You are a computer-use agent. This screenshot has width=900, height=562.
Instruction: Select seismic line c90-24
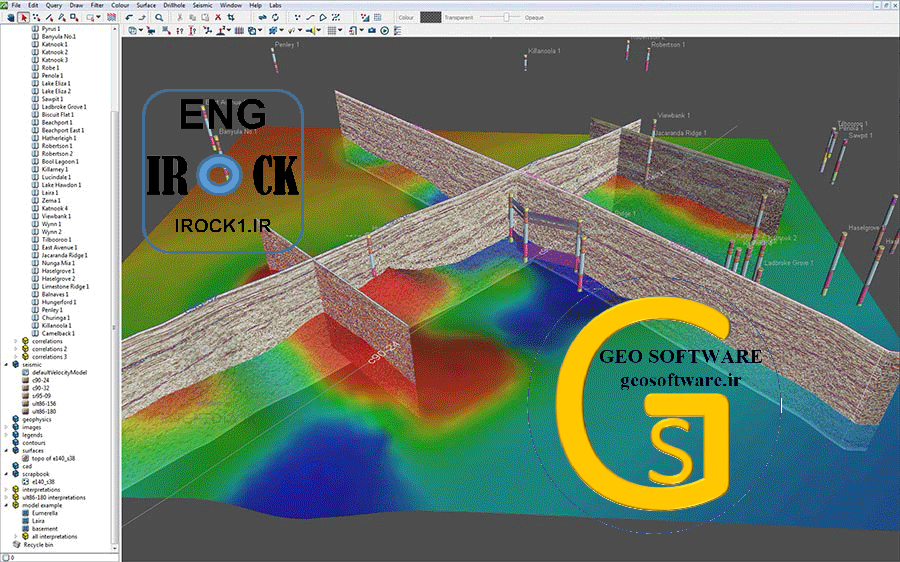[x=40, y=380]
